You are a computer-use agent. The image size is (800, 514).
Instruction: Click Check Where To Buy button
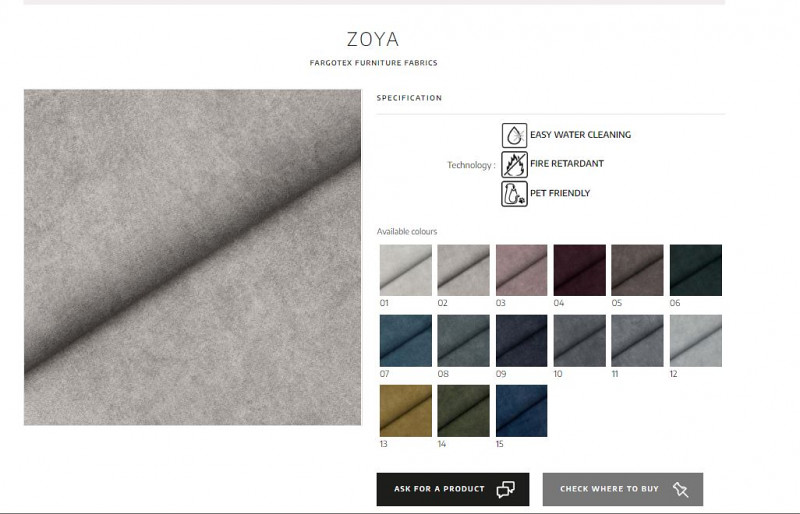coord(623,489)
